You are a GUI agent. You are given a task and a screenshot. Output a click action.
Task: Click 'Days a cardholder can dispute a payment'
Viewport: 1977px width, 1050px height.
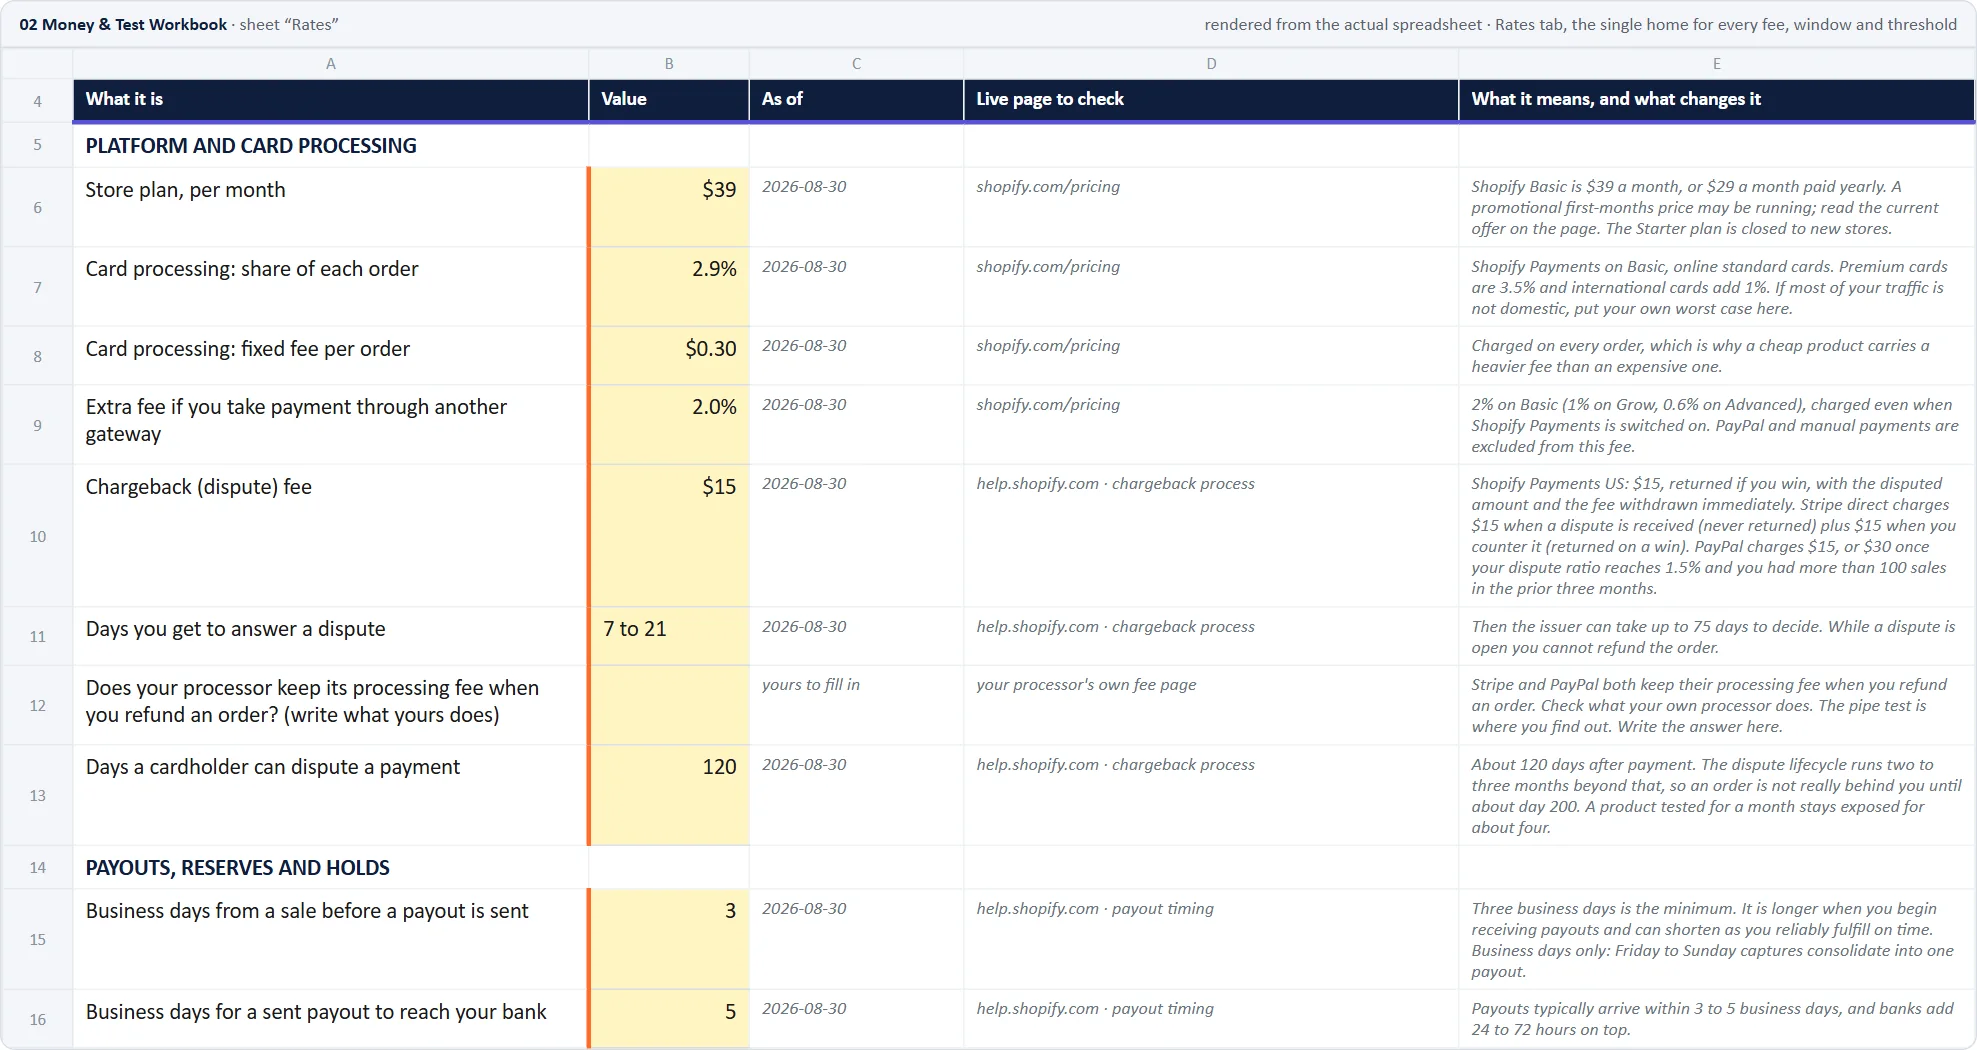pyautogui.click(x=273, y=767)
